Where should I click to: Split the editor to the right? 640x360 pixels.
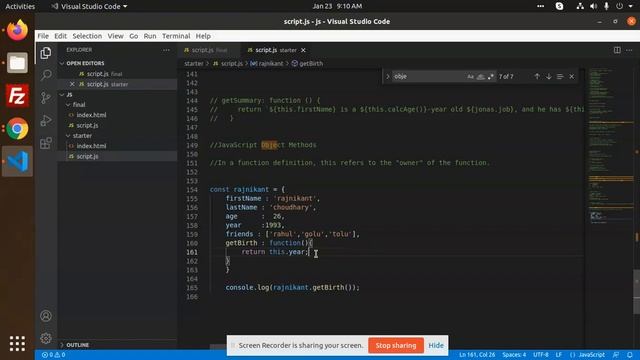[x=617, y=50]
